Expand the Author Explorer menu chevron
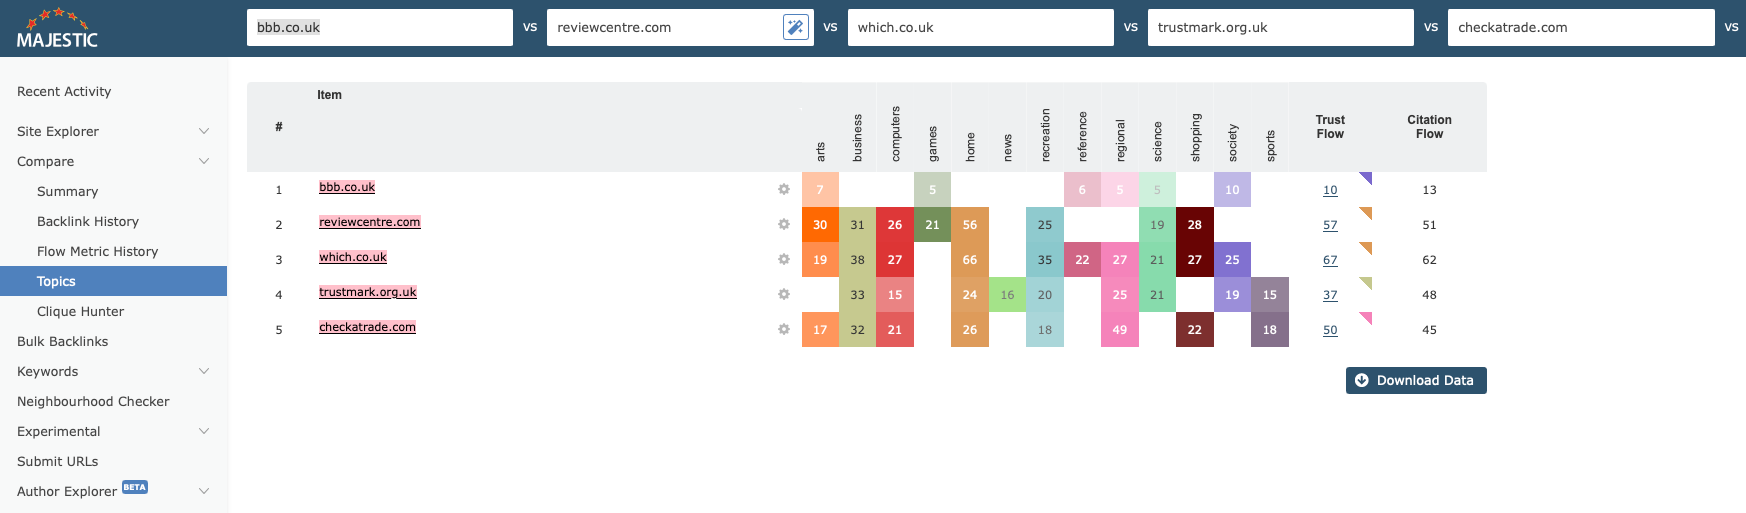The image size is (1746, 513). (x=204, y=491)
